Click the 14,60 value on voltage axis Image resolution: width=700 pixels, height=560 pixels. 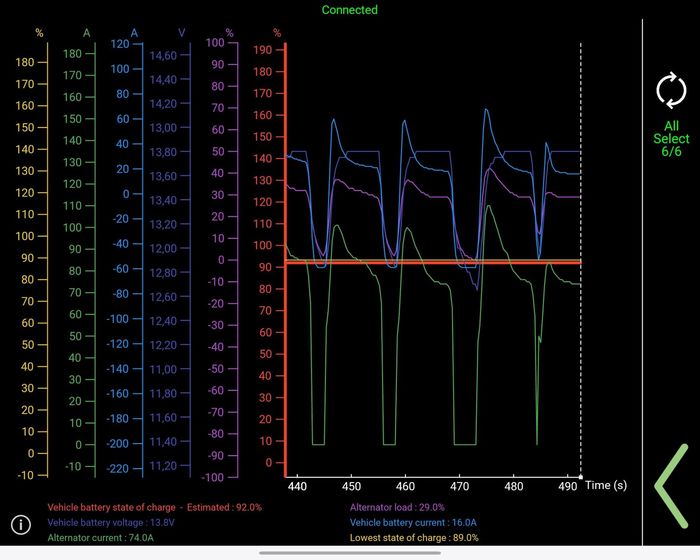[x=163, y=56]
